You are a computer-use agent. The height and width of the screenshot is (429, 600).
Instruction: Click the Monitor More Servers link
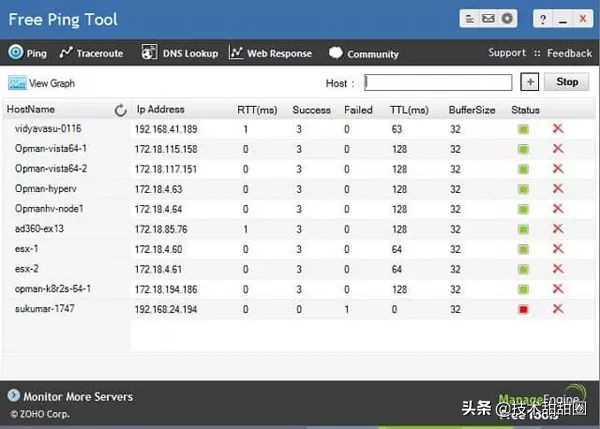[x=78, y=397]
